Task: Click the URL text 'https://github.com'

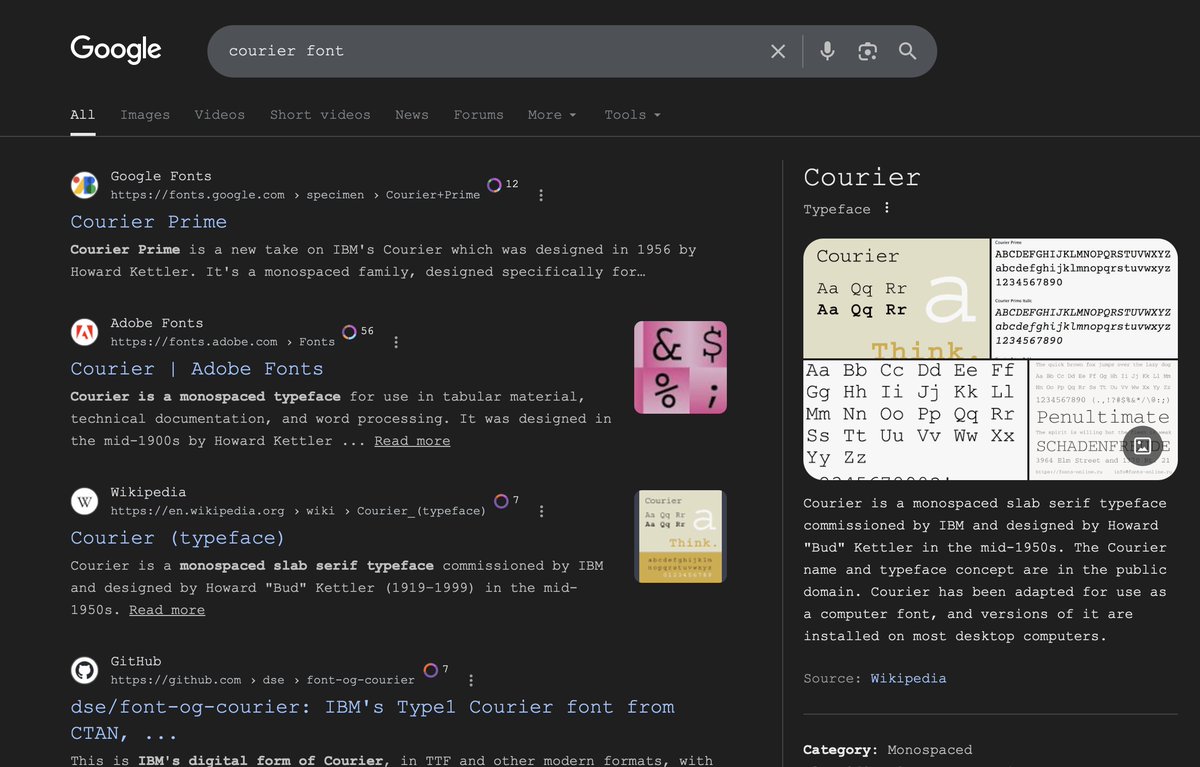Action: (176, 680)
